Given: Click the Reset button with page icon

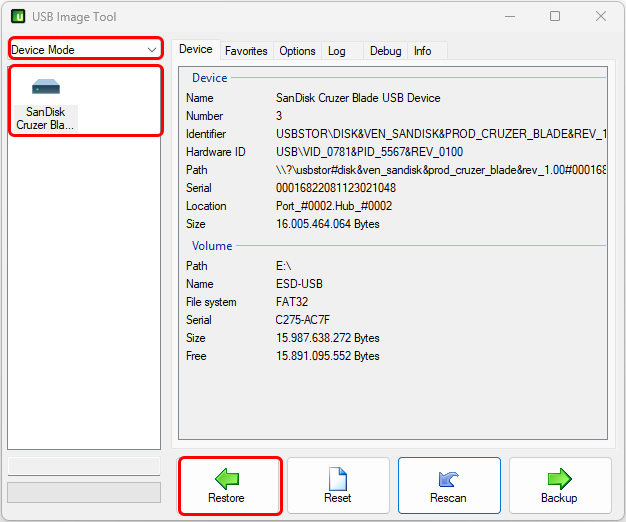Looking at the screenshot, I should (x=338, y=486).
